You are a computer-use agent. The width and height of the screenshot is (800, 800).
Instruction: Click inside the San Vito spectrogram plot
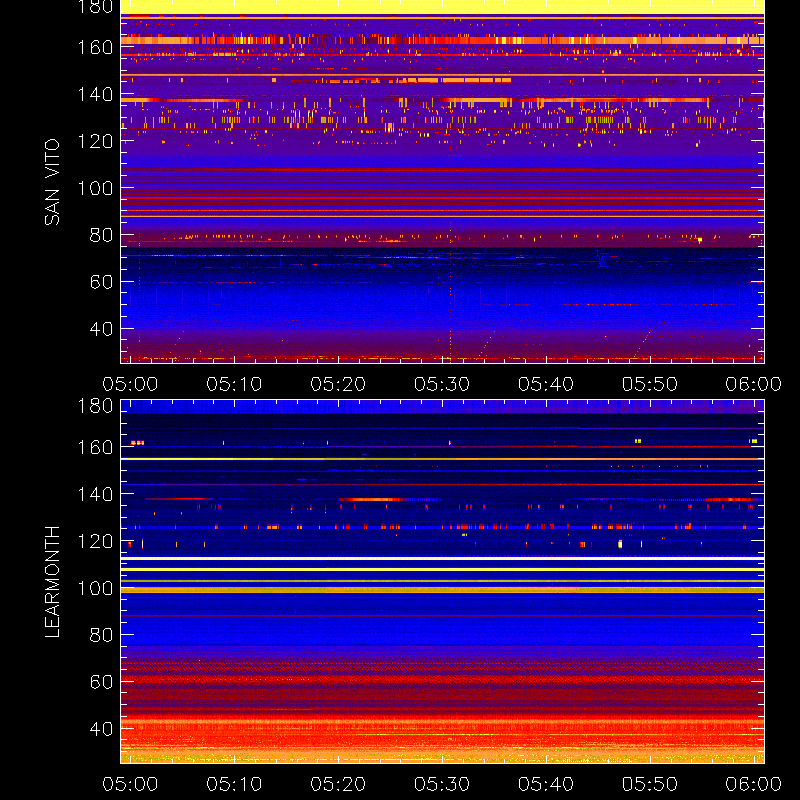[x=442, y=182]
